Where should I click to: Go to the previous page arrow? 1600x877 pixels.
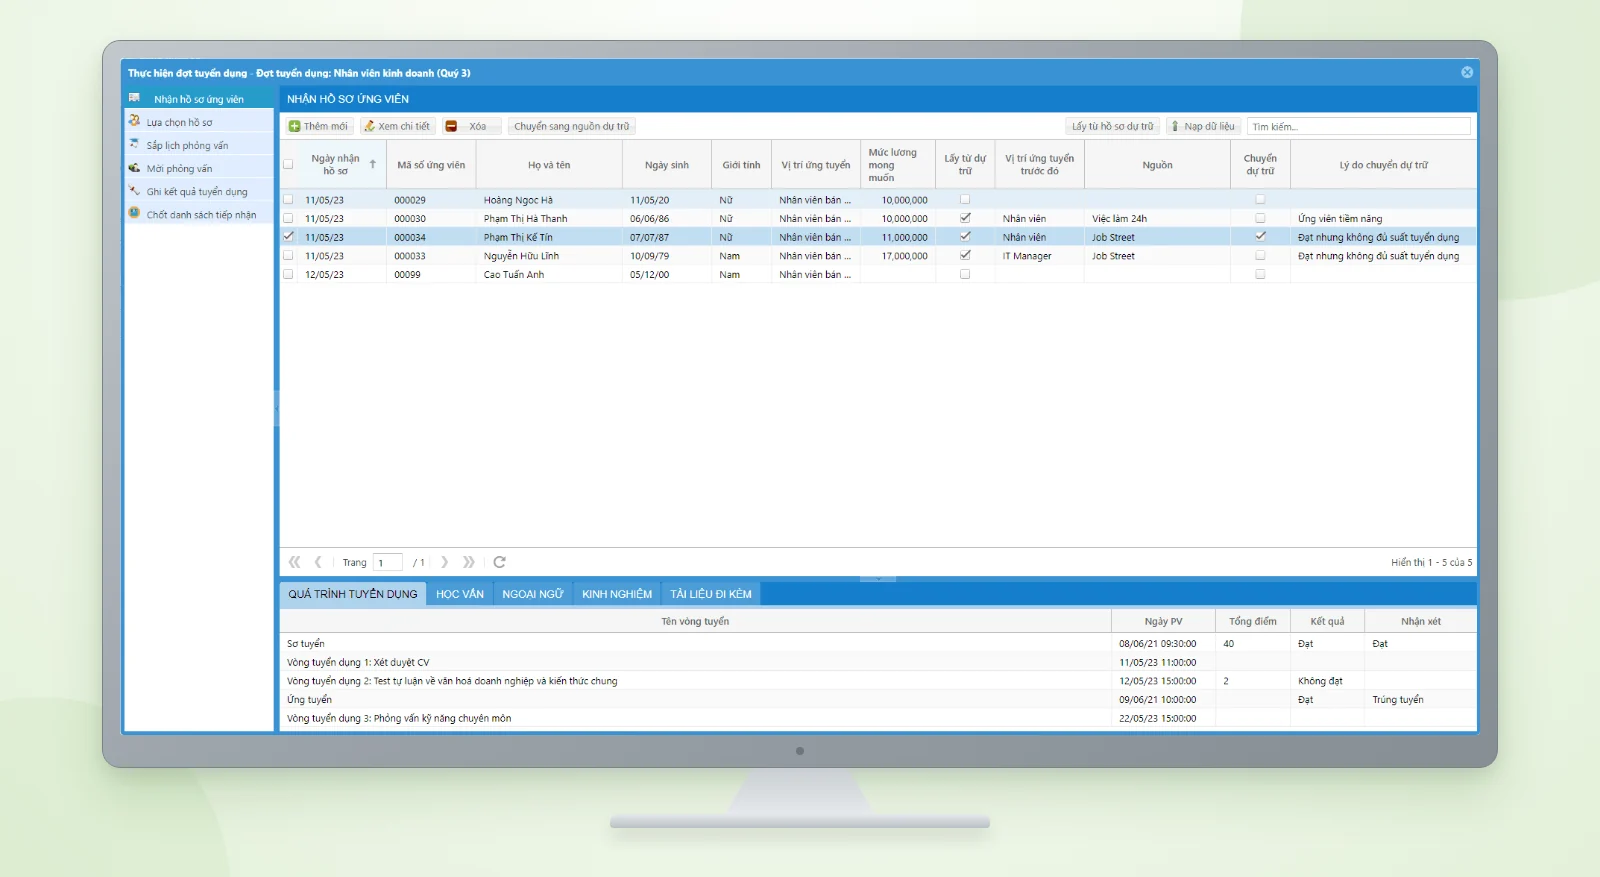click(318, 562)
